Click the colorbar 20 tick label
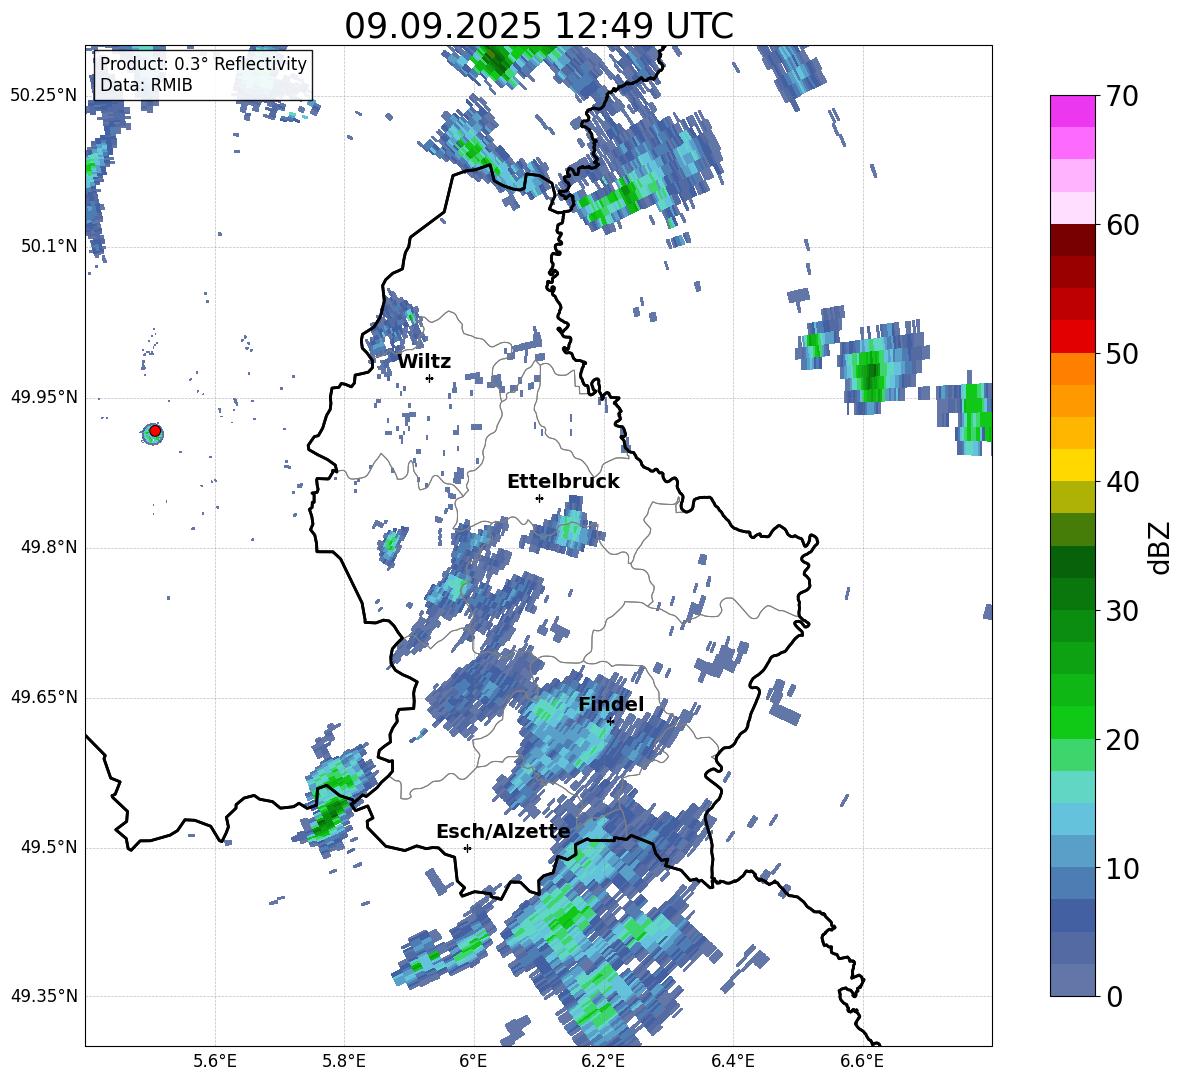1184x1081 pixels. point(1121,740)
